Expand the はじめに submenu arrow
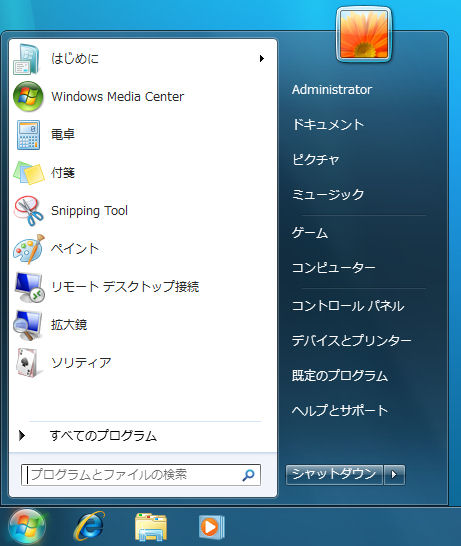The image size is (461, 546). coord(262,58)
